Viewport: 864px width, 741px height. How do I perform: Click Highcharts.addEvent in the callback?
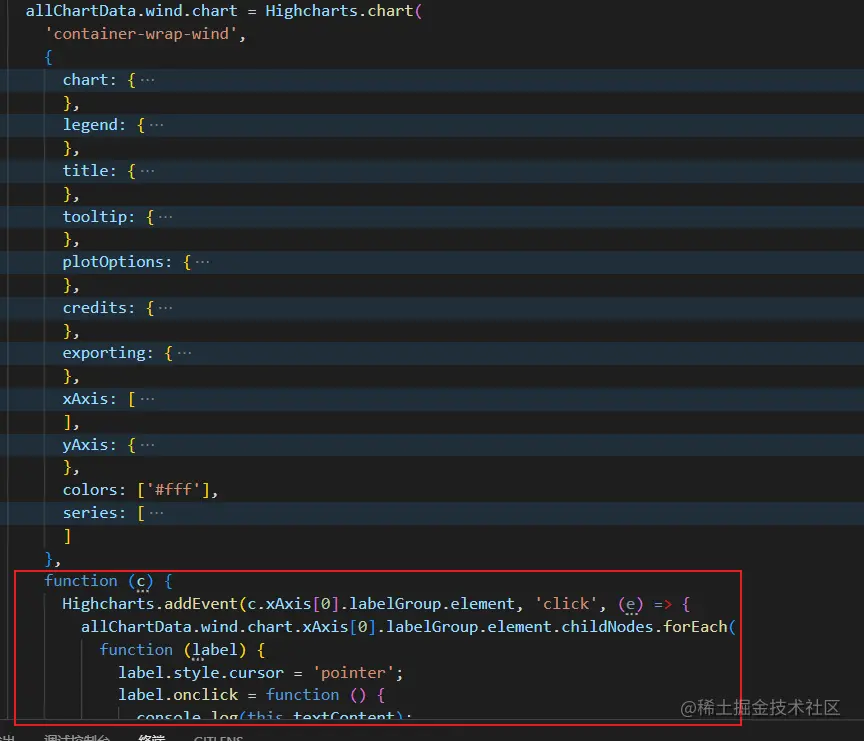149,604
